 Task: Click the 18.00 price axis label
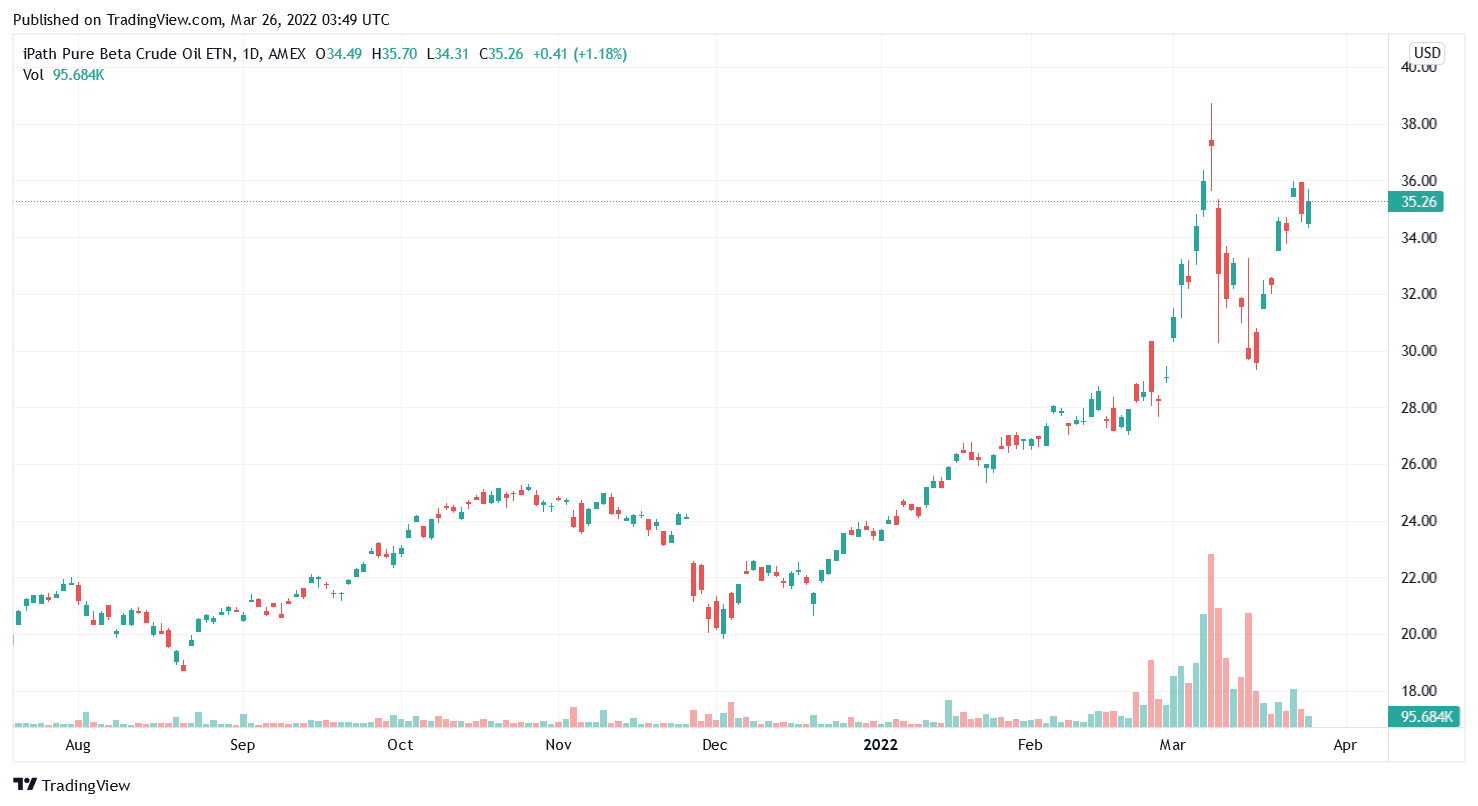tap(1419, 691)
